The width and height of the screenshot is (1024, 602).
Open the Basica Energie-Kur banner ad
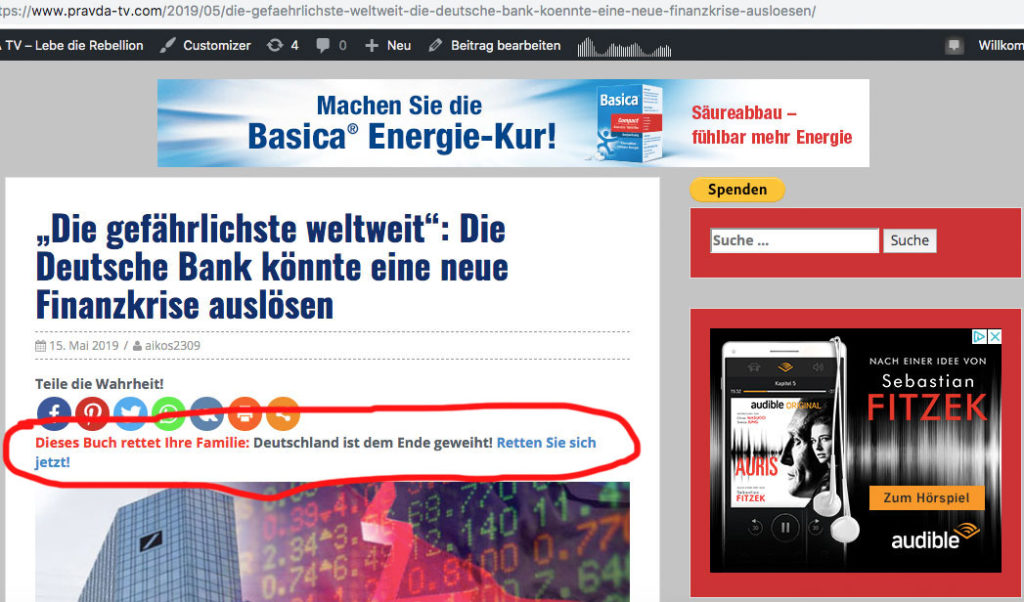(x=513, y=123)
